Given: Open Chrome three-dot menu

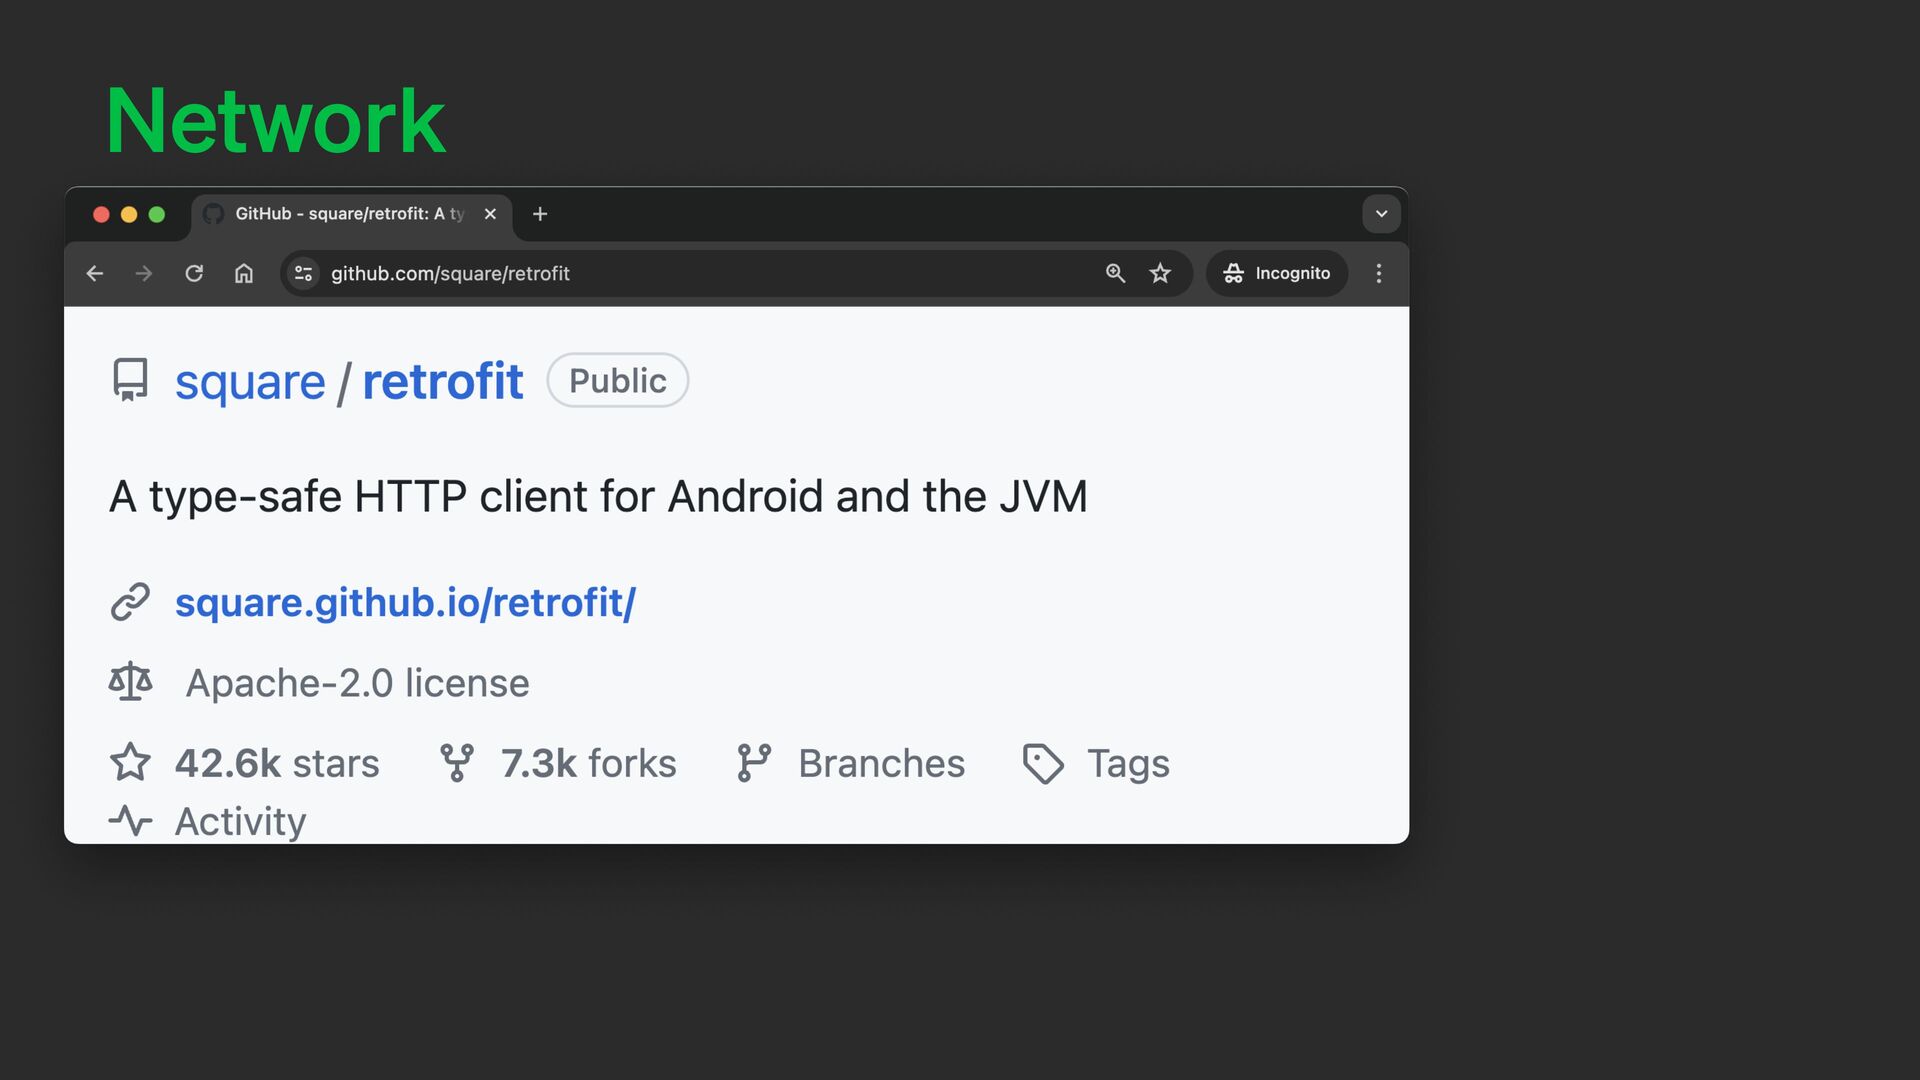Looking at the screenshot, I should pyautogui.click(x=1379, y=273).
